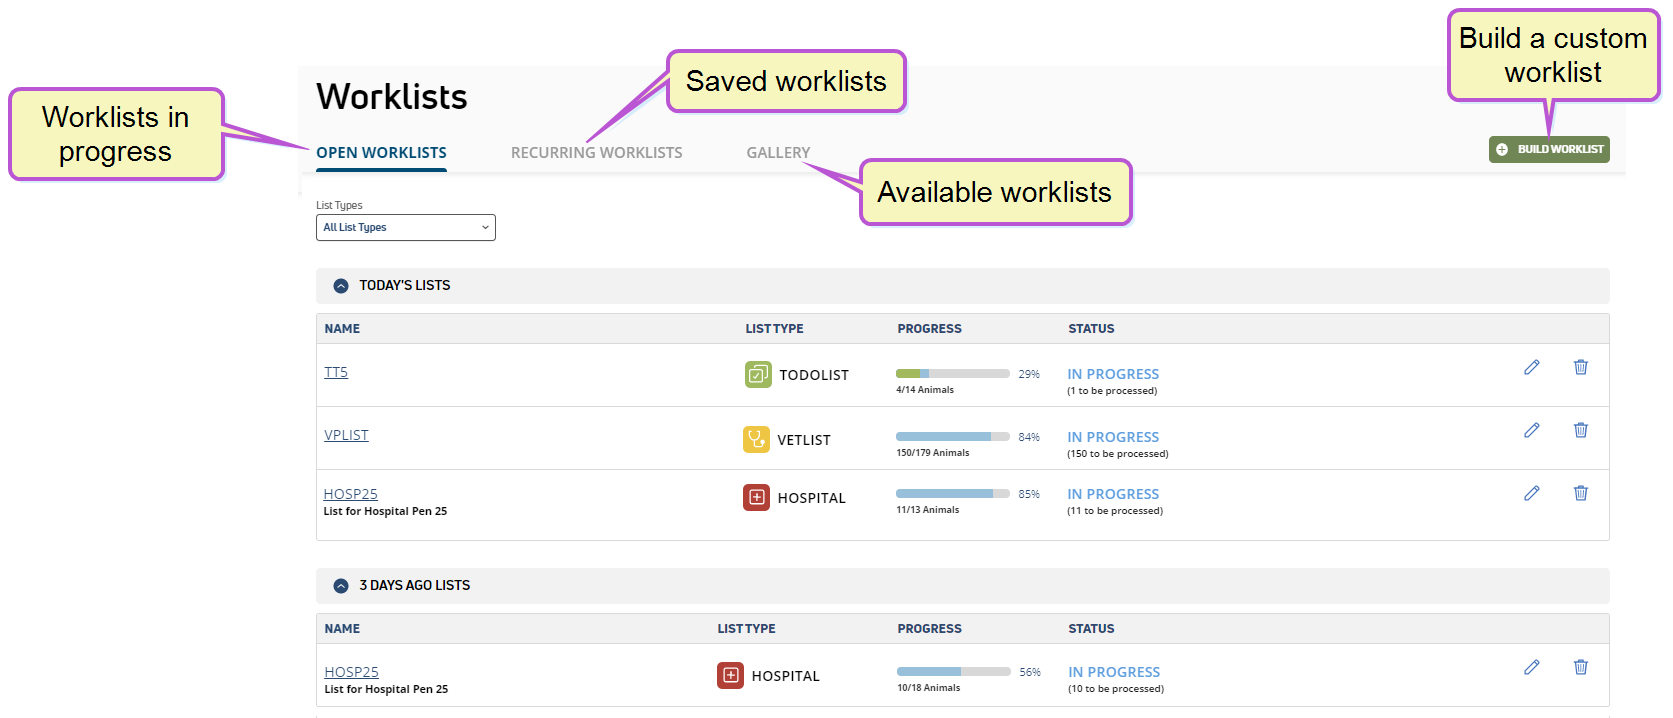Click the progress bar showing 56%
The width and height of the screenshot is (1673, 718).
(x=954, y=672)
